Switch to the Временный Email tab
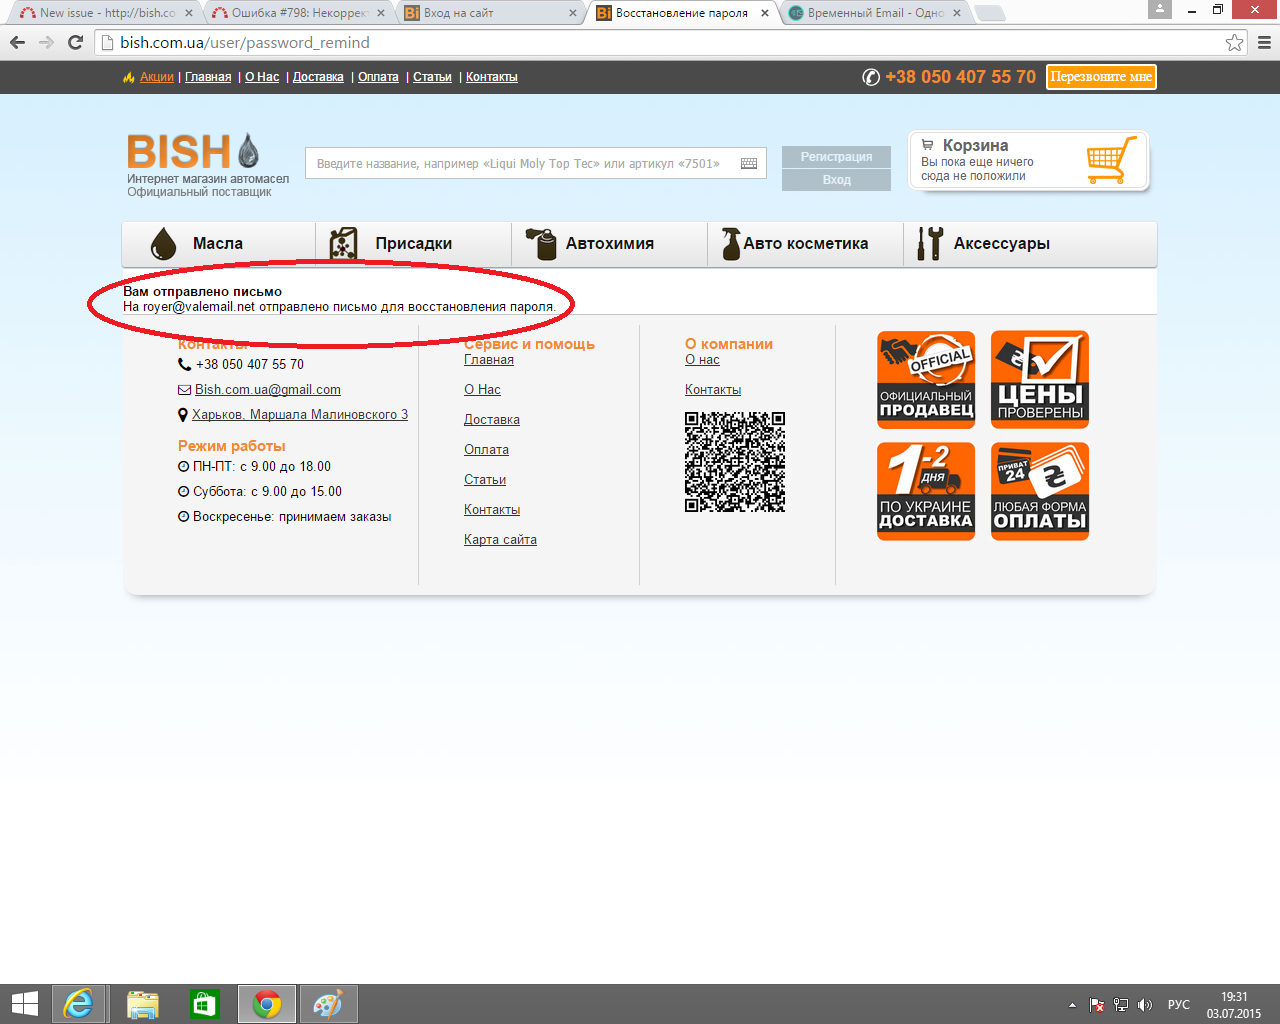 pyautogui.click(x=873, y=13)
